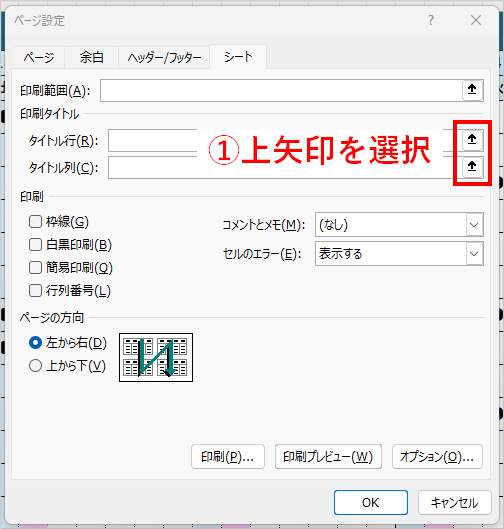Click the help question mark icon
Image resolution: width=504 pixels, height=529 pixels.
(x=431, y=20)
